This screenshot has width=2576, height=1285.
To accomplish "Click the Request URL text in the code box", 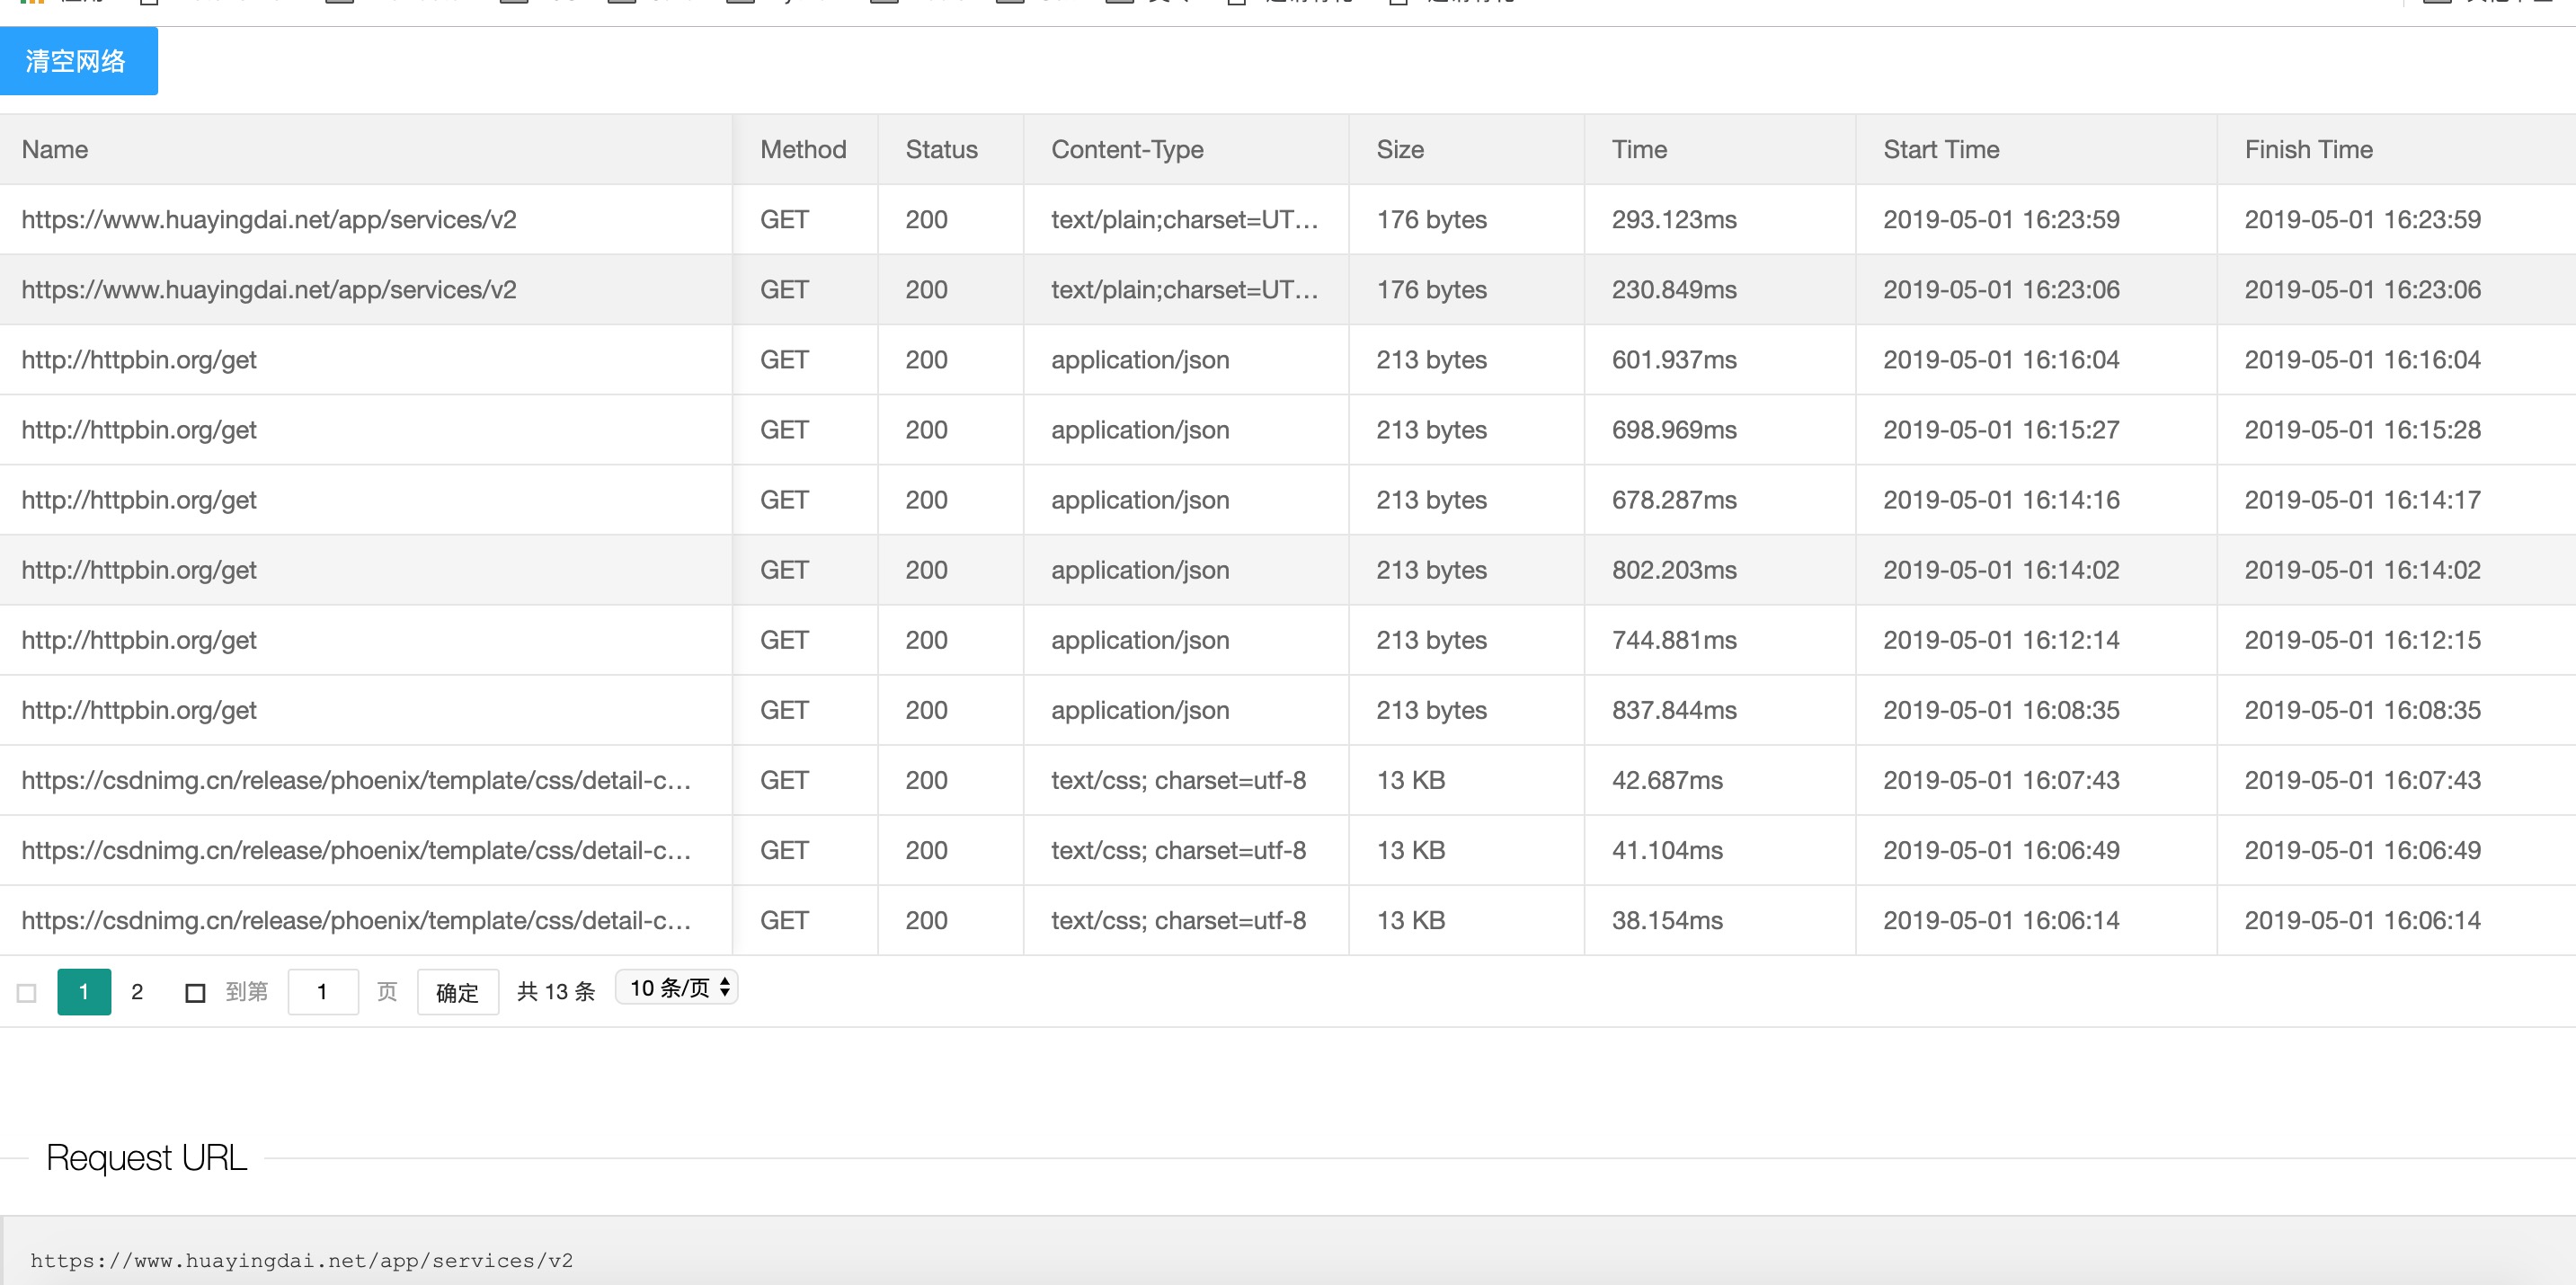I will point(302,1260).
